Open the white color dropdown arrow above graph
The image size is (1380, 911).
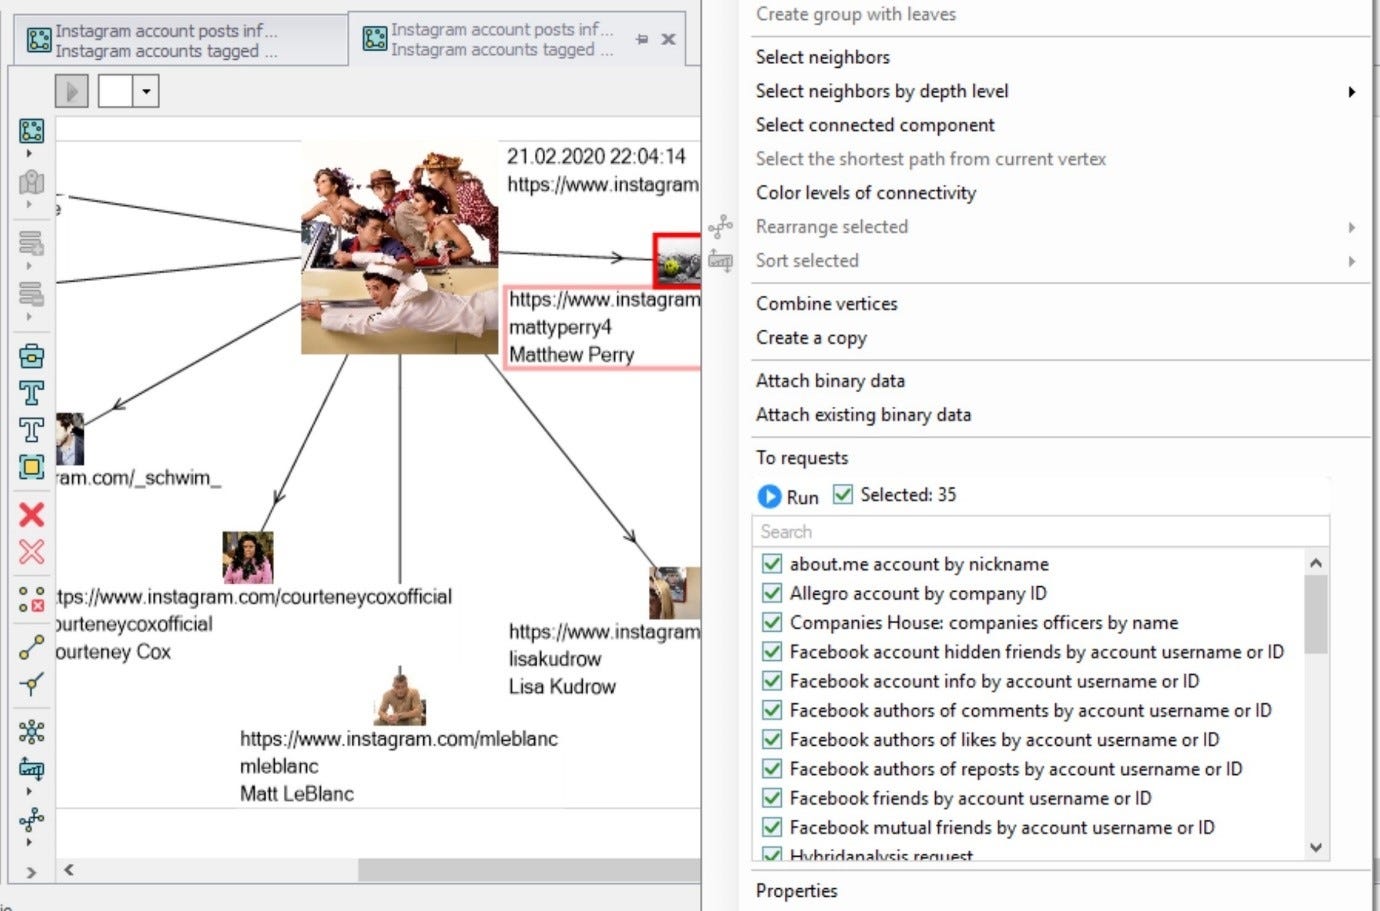coord(146,91)
